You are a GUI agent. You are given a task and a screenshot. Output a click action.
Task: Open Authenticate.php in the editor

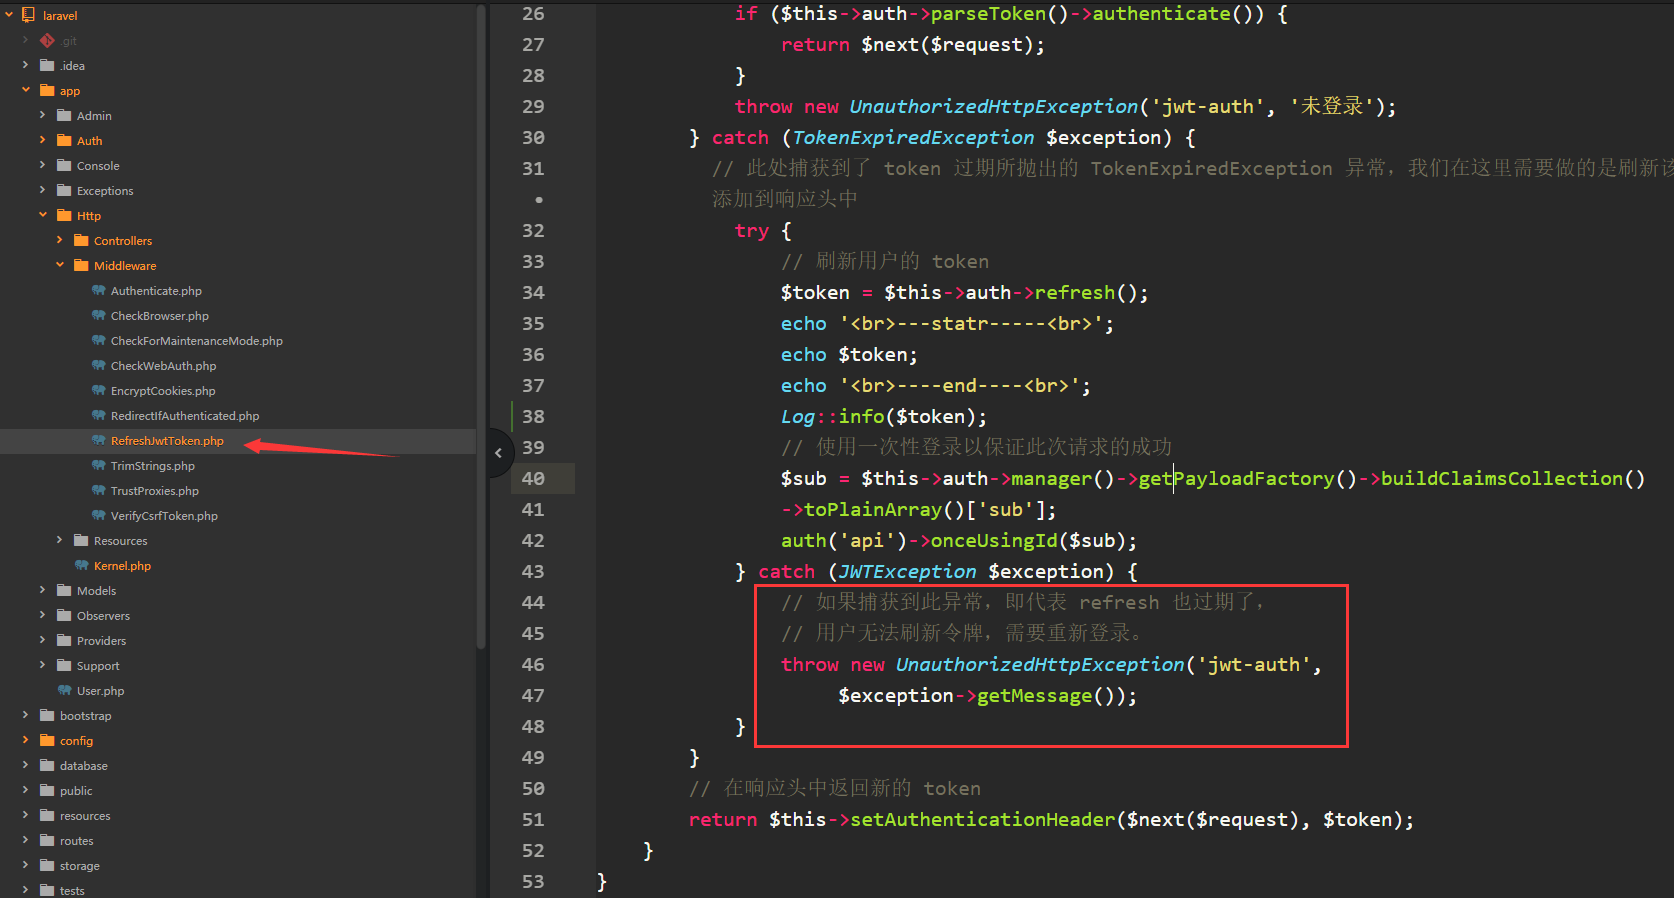[x=156, y=291]
